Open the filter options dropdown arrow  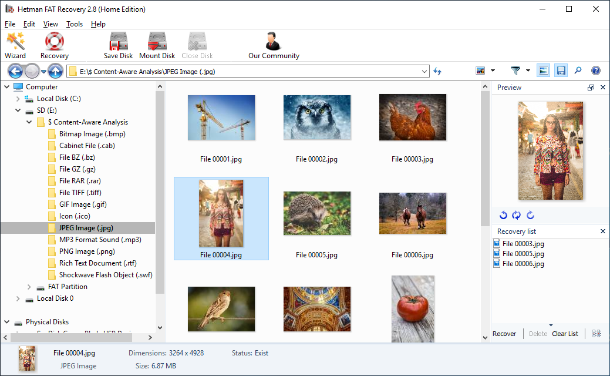coord(528,70)
